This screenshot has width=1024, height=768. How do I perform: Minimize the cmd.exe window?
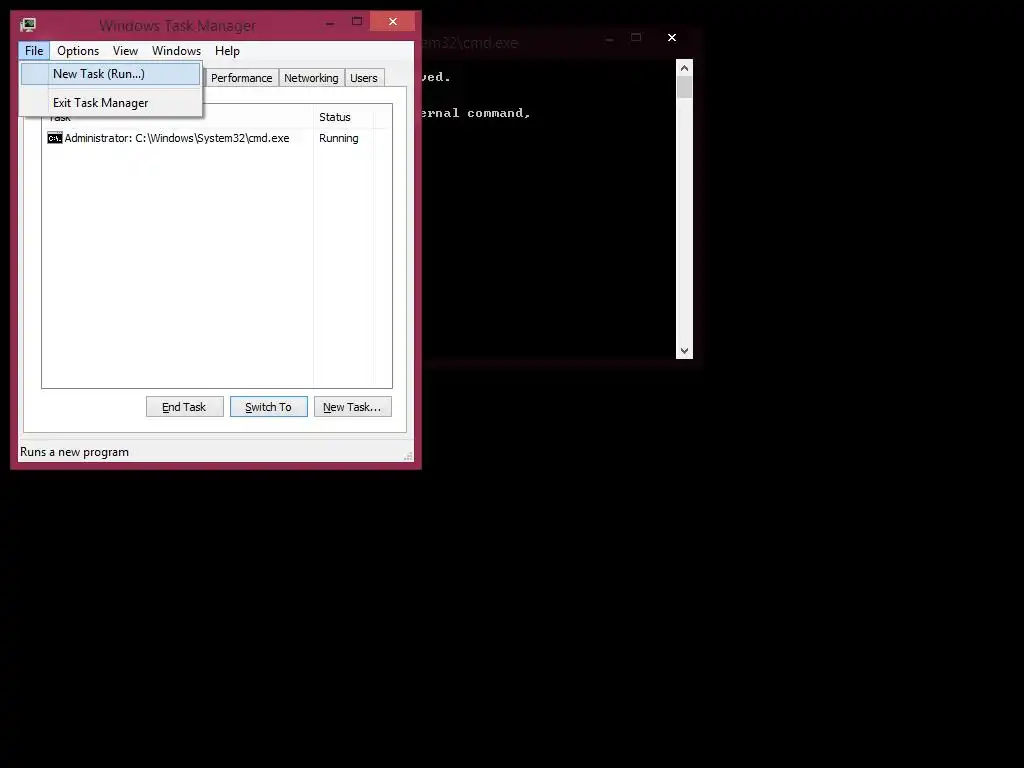coord(609,39)
